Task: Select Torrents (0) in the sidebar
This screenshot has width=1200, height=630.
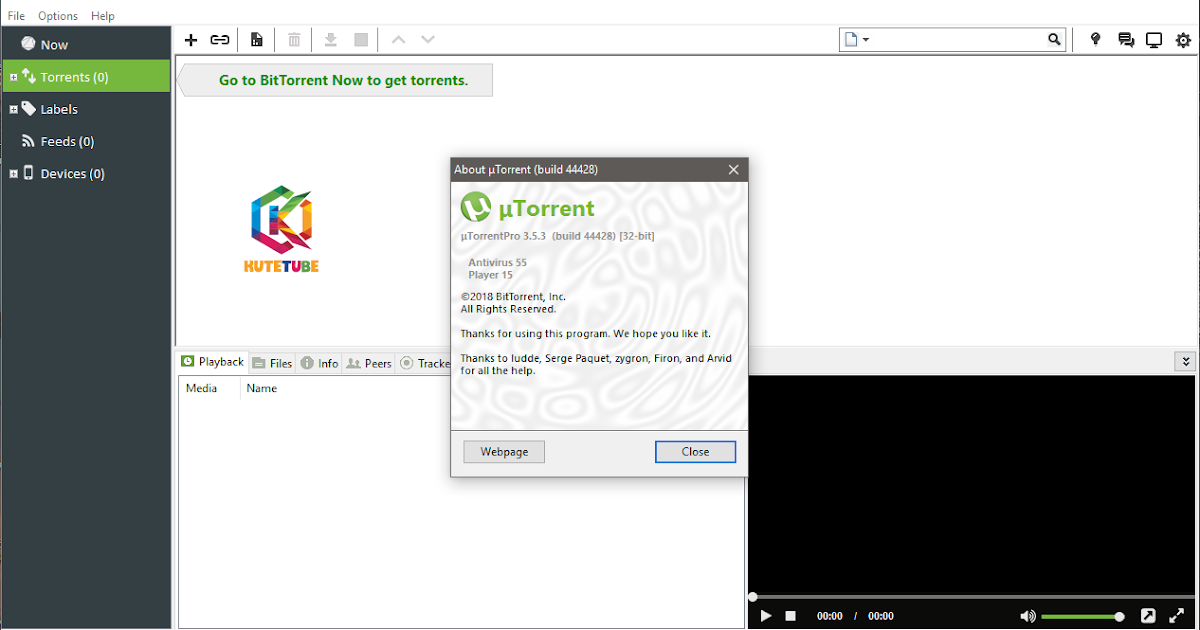Action: tap(86, 77)
